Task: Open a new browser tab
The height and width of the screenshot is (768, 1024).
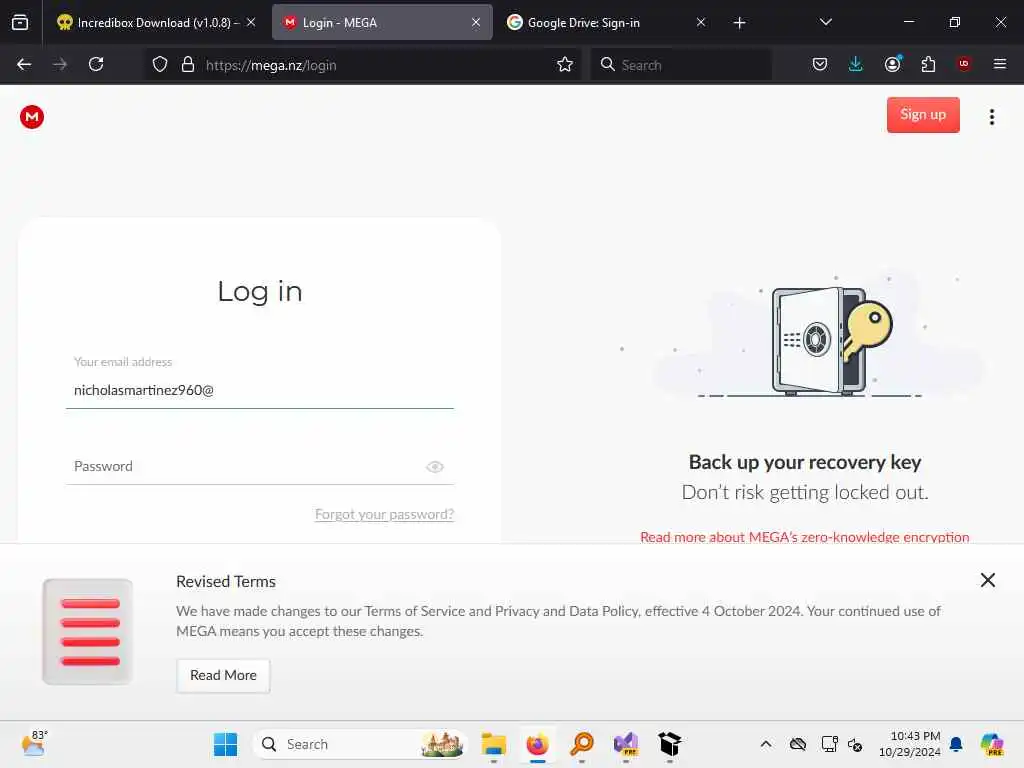Action: point(739,23)
